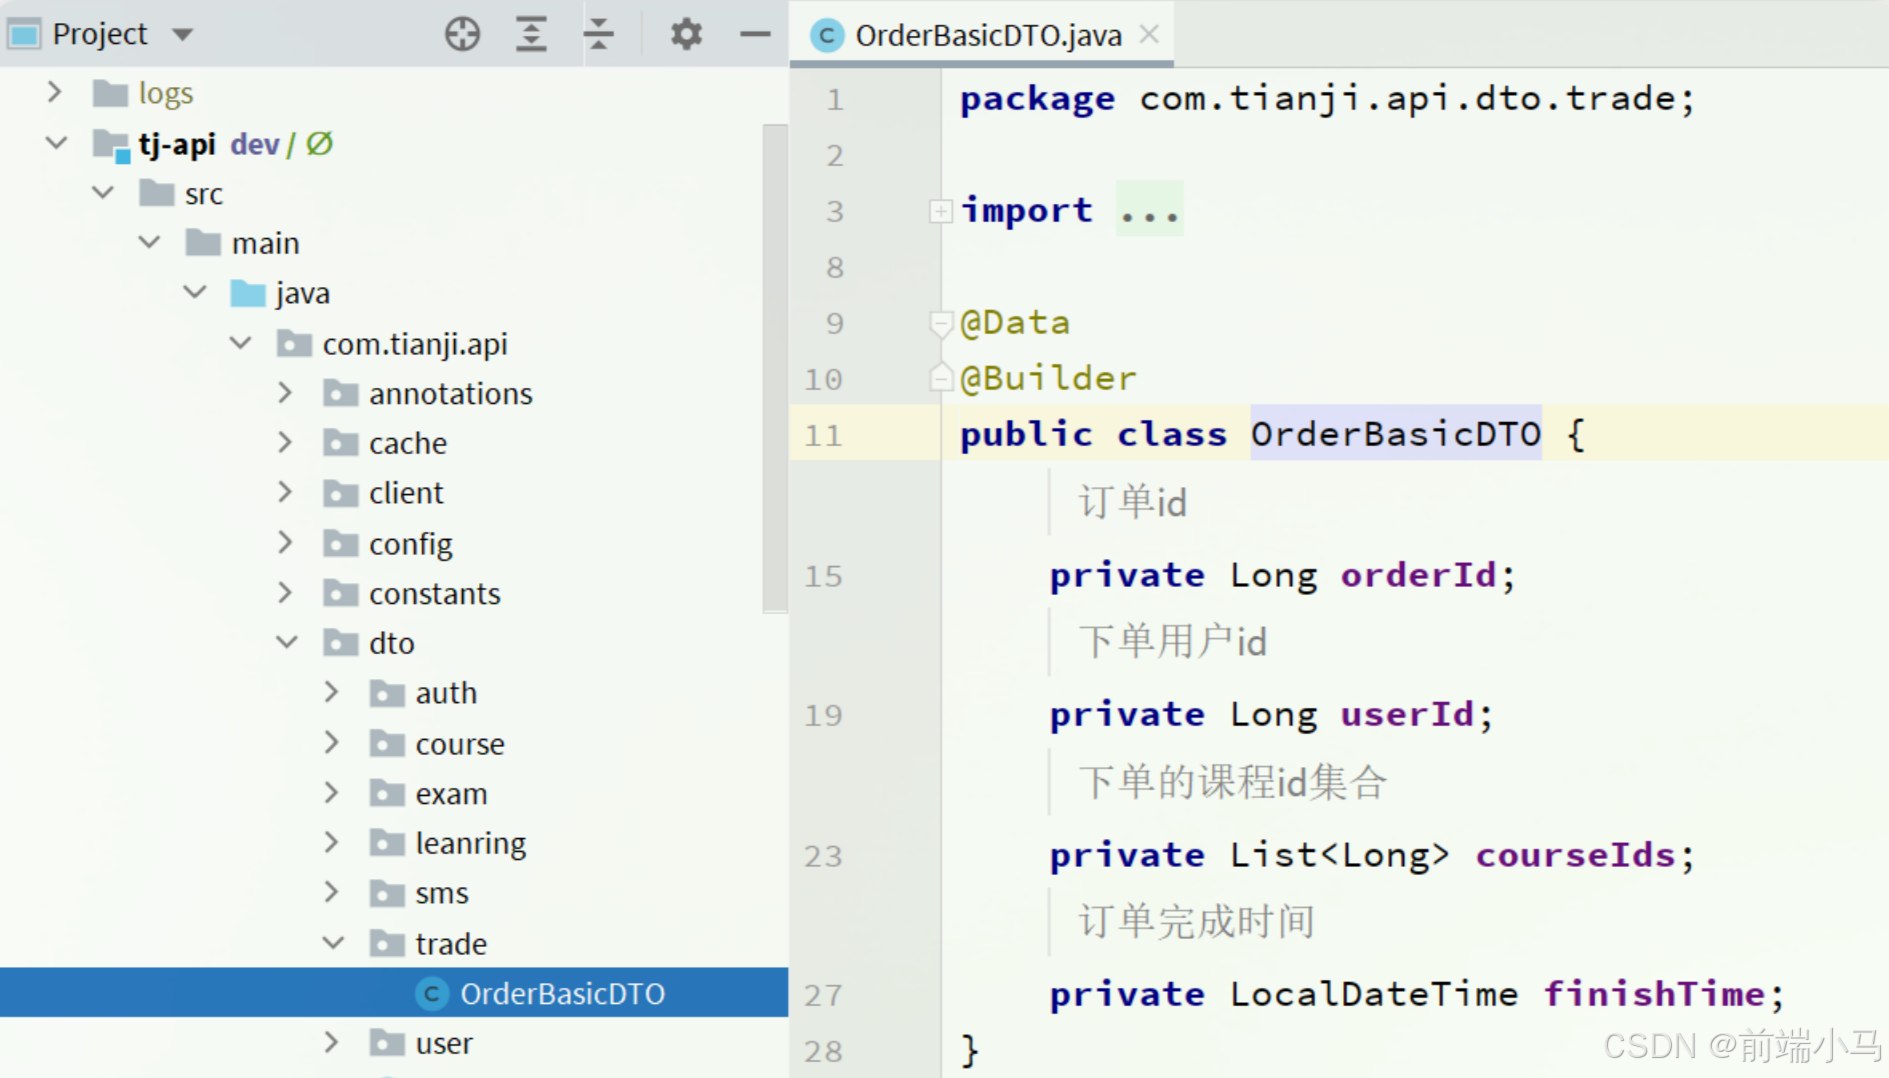The image size is (1889, 1078).
Task: Click the trade package icon
Action: (386, 943)
